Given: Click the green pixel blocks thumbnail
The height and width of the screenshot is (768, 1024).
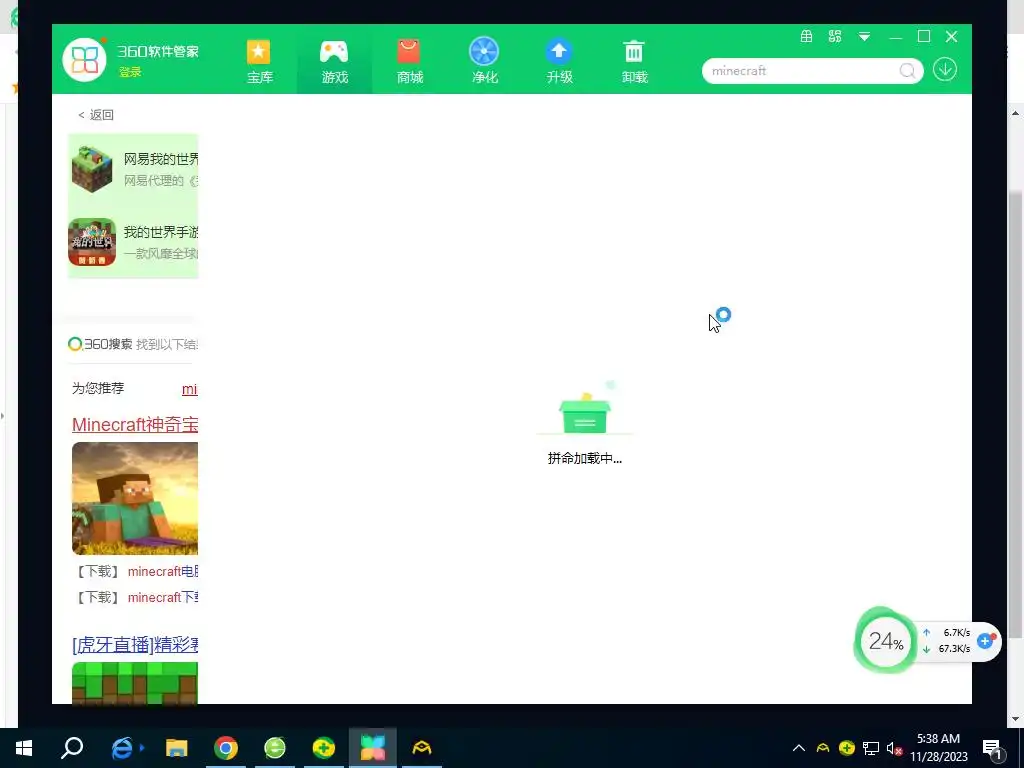Looking at the screenshot, I should click(135, 683).
